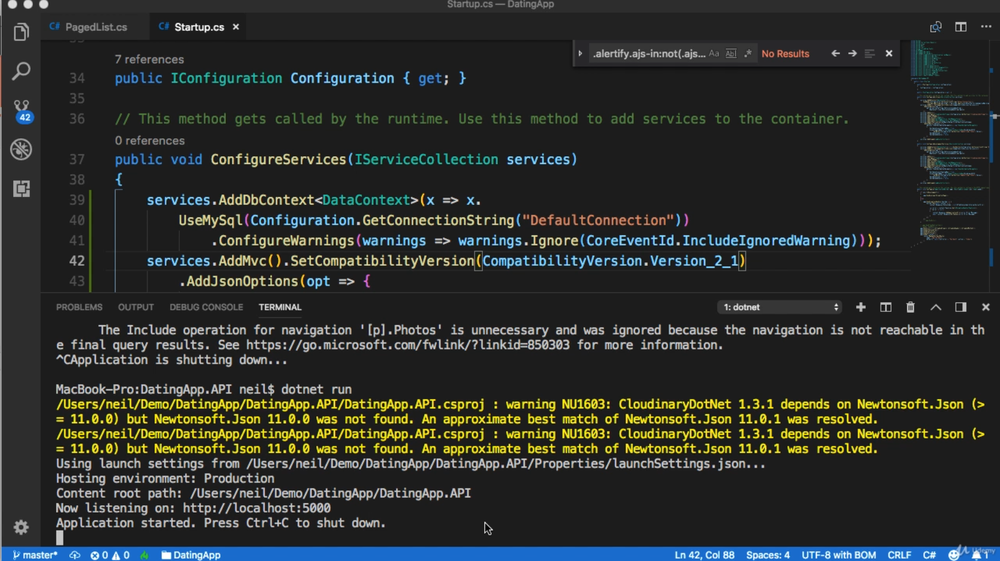Open the Search sidebar view
The height and width of the screenshot is (561, 1000).
(x=21, y=71)
